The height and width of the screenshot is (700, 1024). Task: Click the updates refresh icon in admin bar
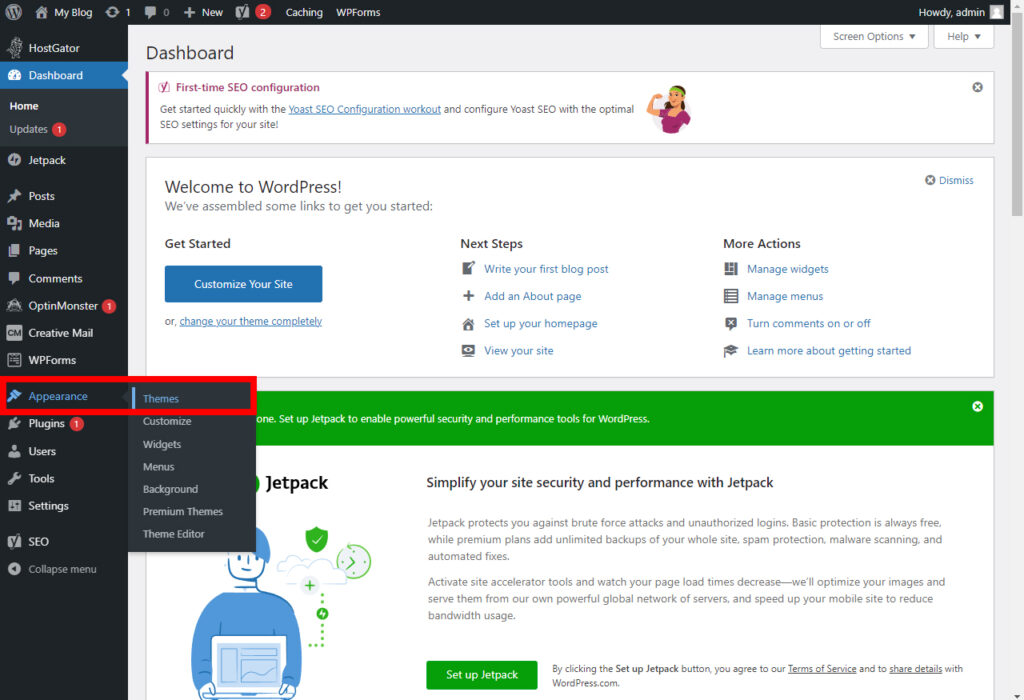click(x=112, y=12)
